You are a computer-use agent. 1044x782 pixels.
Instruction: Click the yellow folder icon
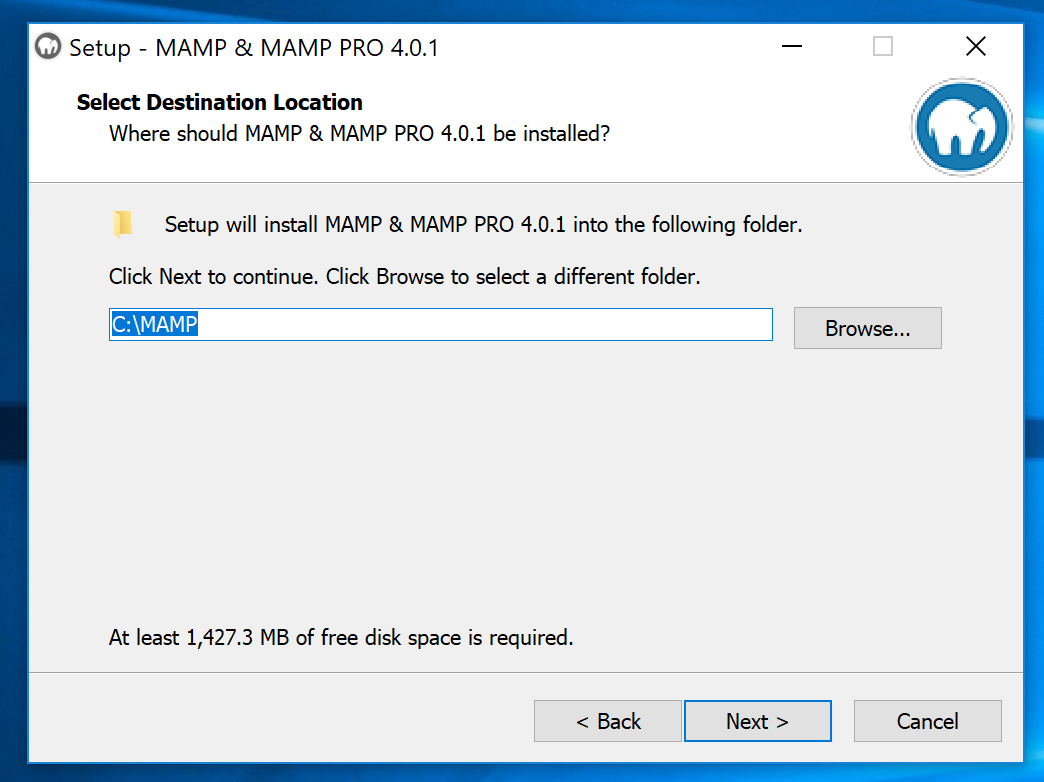click(123, 225)
